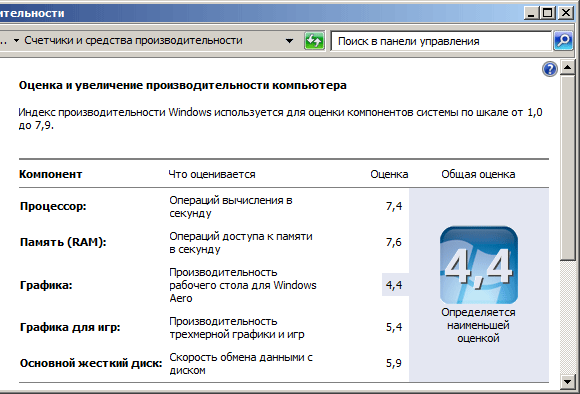Click the scrollbar down arrow
Image resolution: width=580 pixels, height=394 pixels.
pos(567,381)
